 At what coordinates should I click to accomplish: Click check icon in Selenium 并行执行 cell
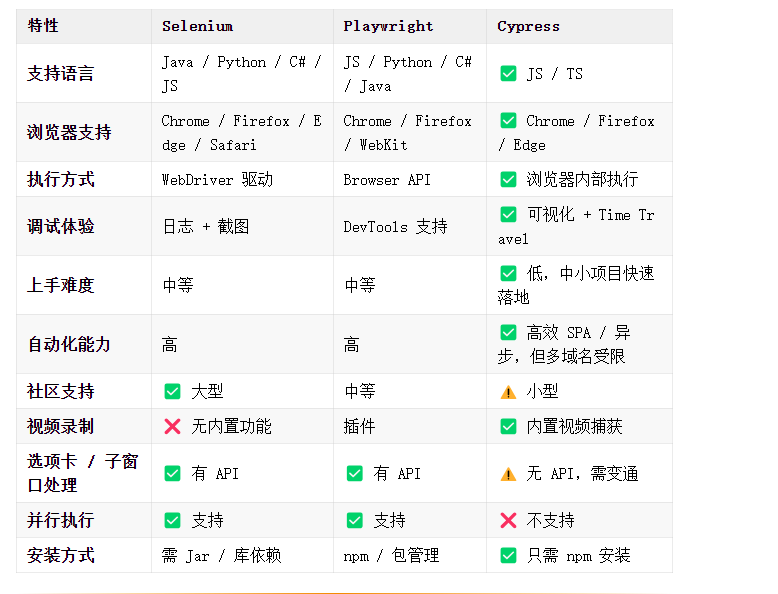[172, 520]
